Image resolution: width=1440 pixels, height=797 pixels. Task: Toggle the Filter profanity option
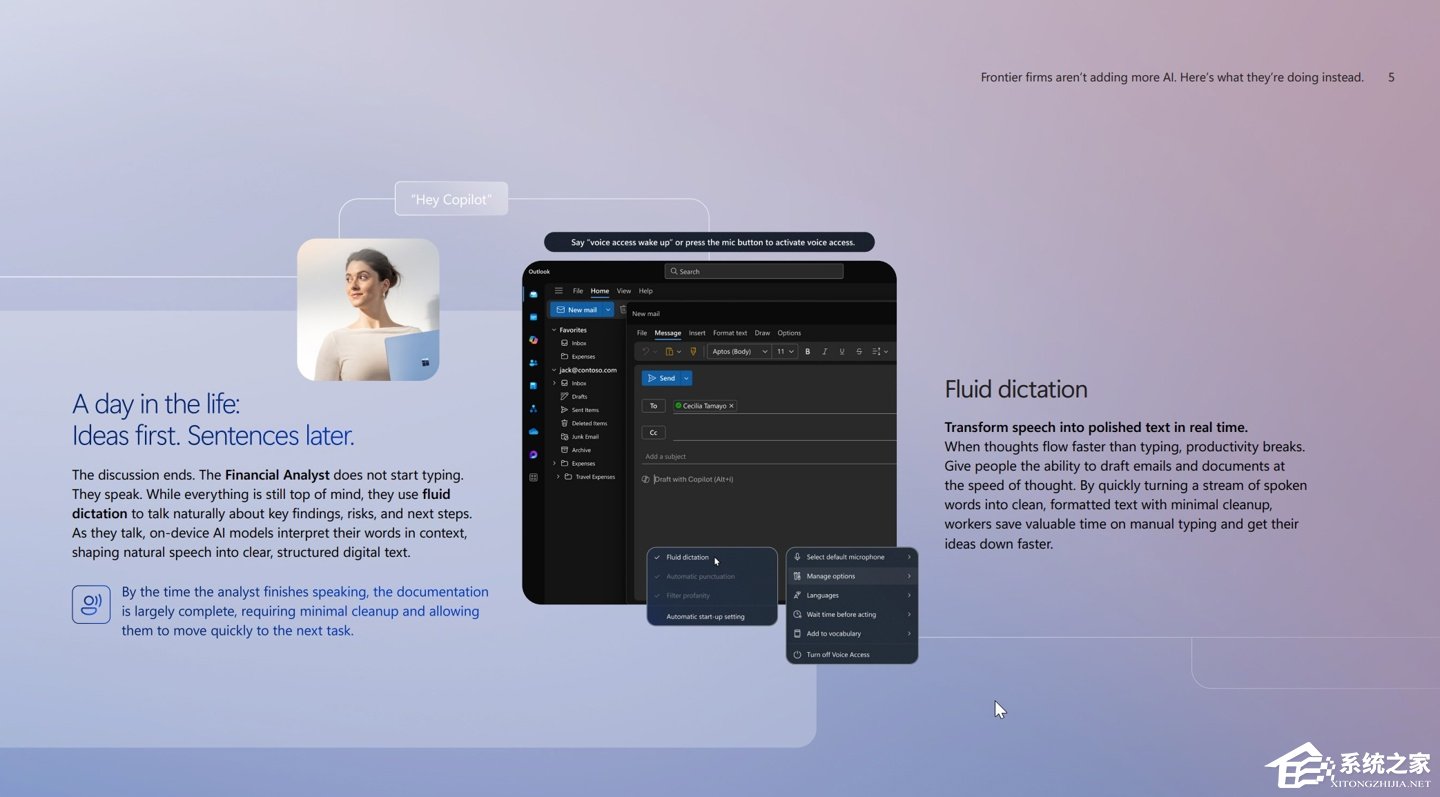[712, 595]
